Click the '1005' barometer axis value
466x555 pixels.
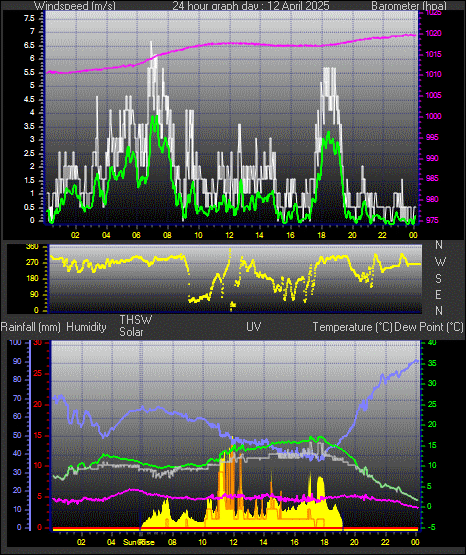(433, 95)
